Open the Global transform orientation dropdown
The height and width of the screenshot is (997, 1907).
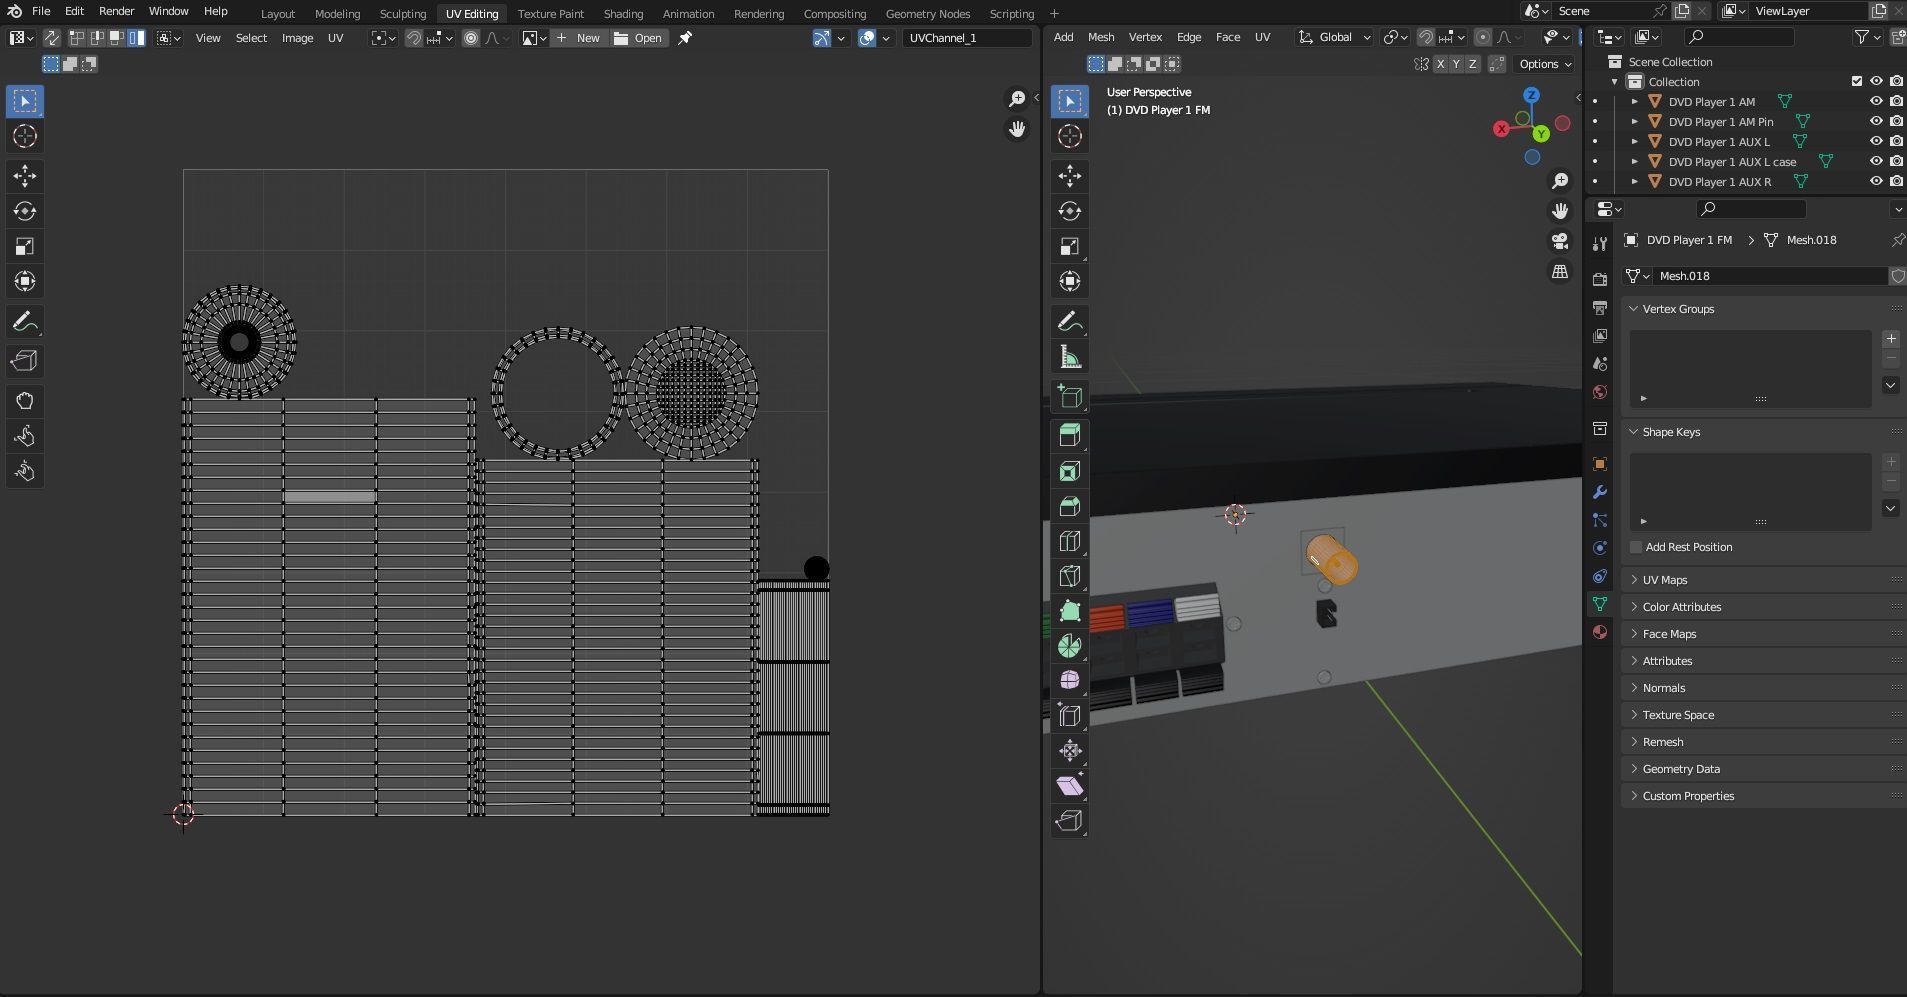(x=1336, y=37)
